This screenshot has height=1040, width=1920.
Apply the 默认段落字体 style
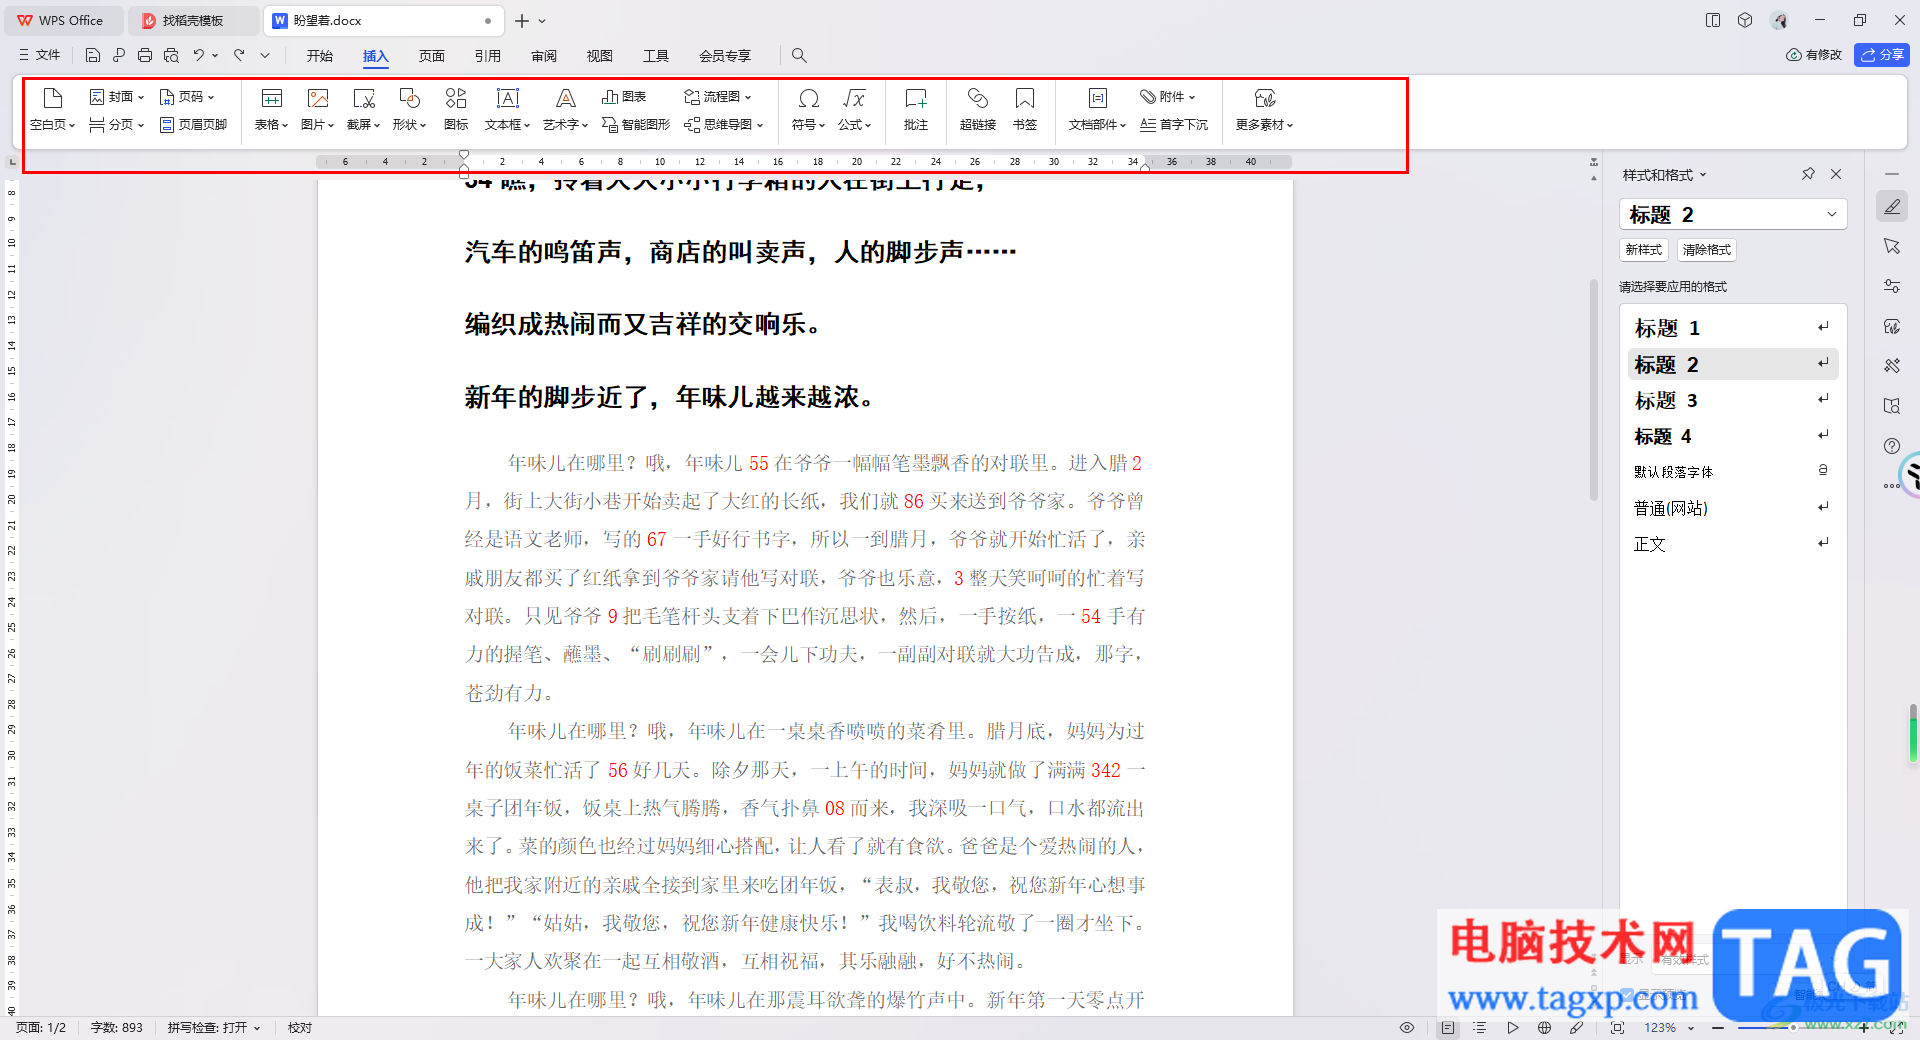[x=1733, y=472]
